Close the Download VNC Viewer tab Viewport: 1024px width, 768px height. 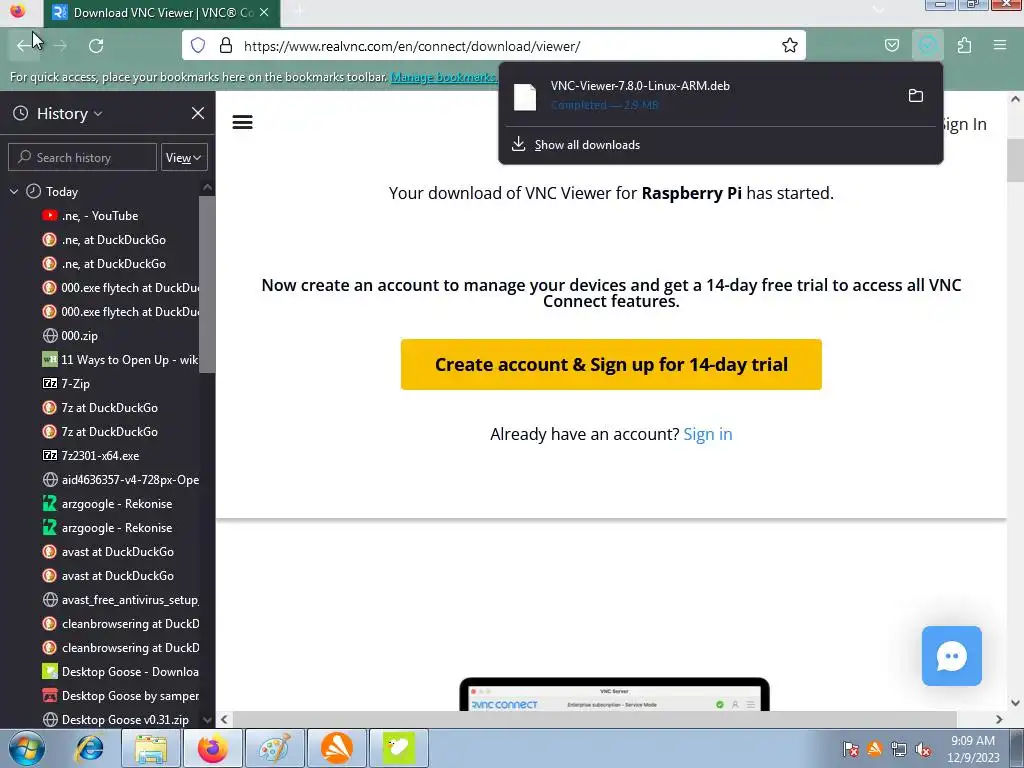264,12
